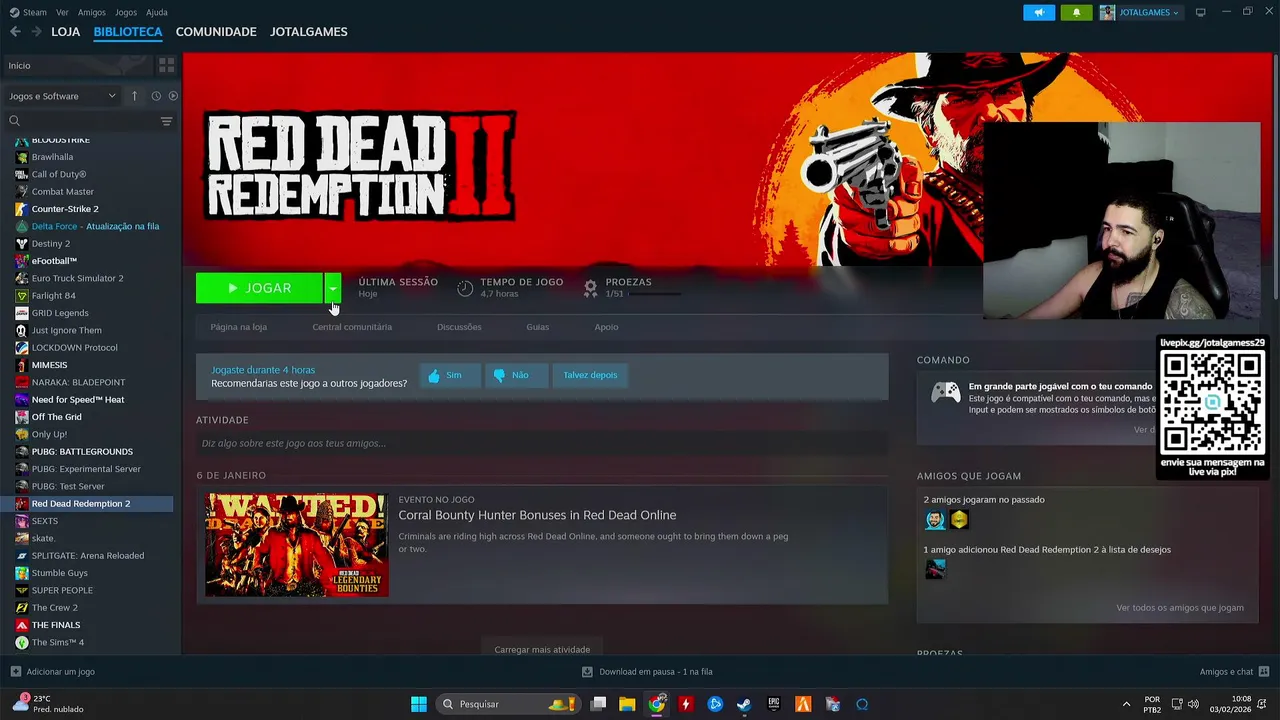Open the Ajuda menu
The width and height of the screenshot is (1280, 720).
tap(157, 13)
